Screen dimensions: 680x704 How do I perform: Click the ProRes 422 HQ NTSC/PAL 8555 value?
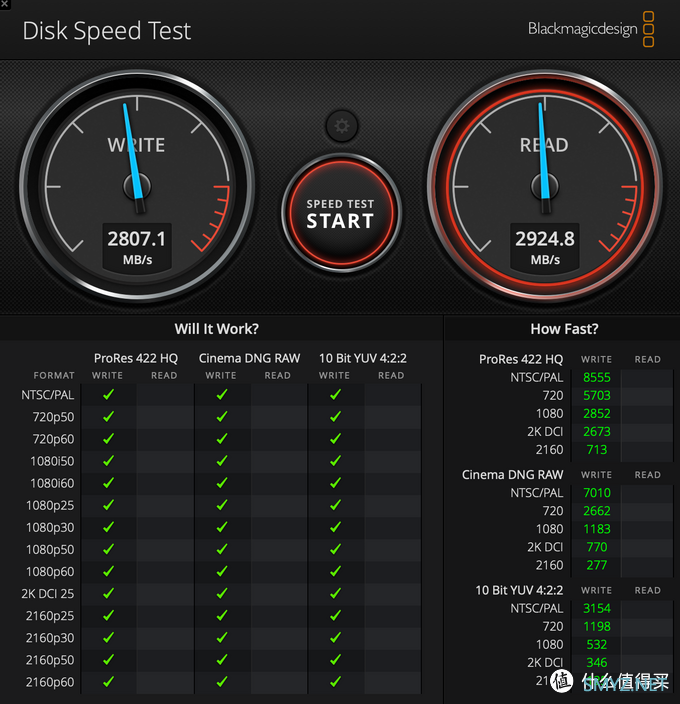(x=597, y=378)
